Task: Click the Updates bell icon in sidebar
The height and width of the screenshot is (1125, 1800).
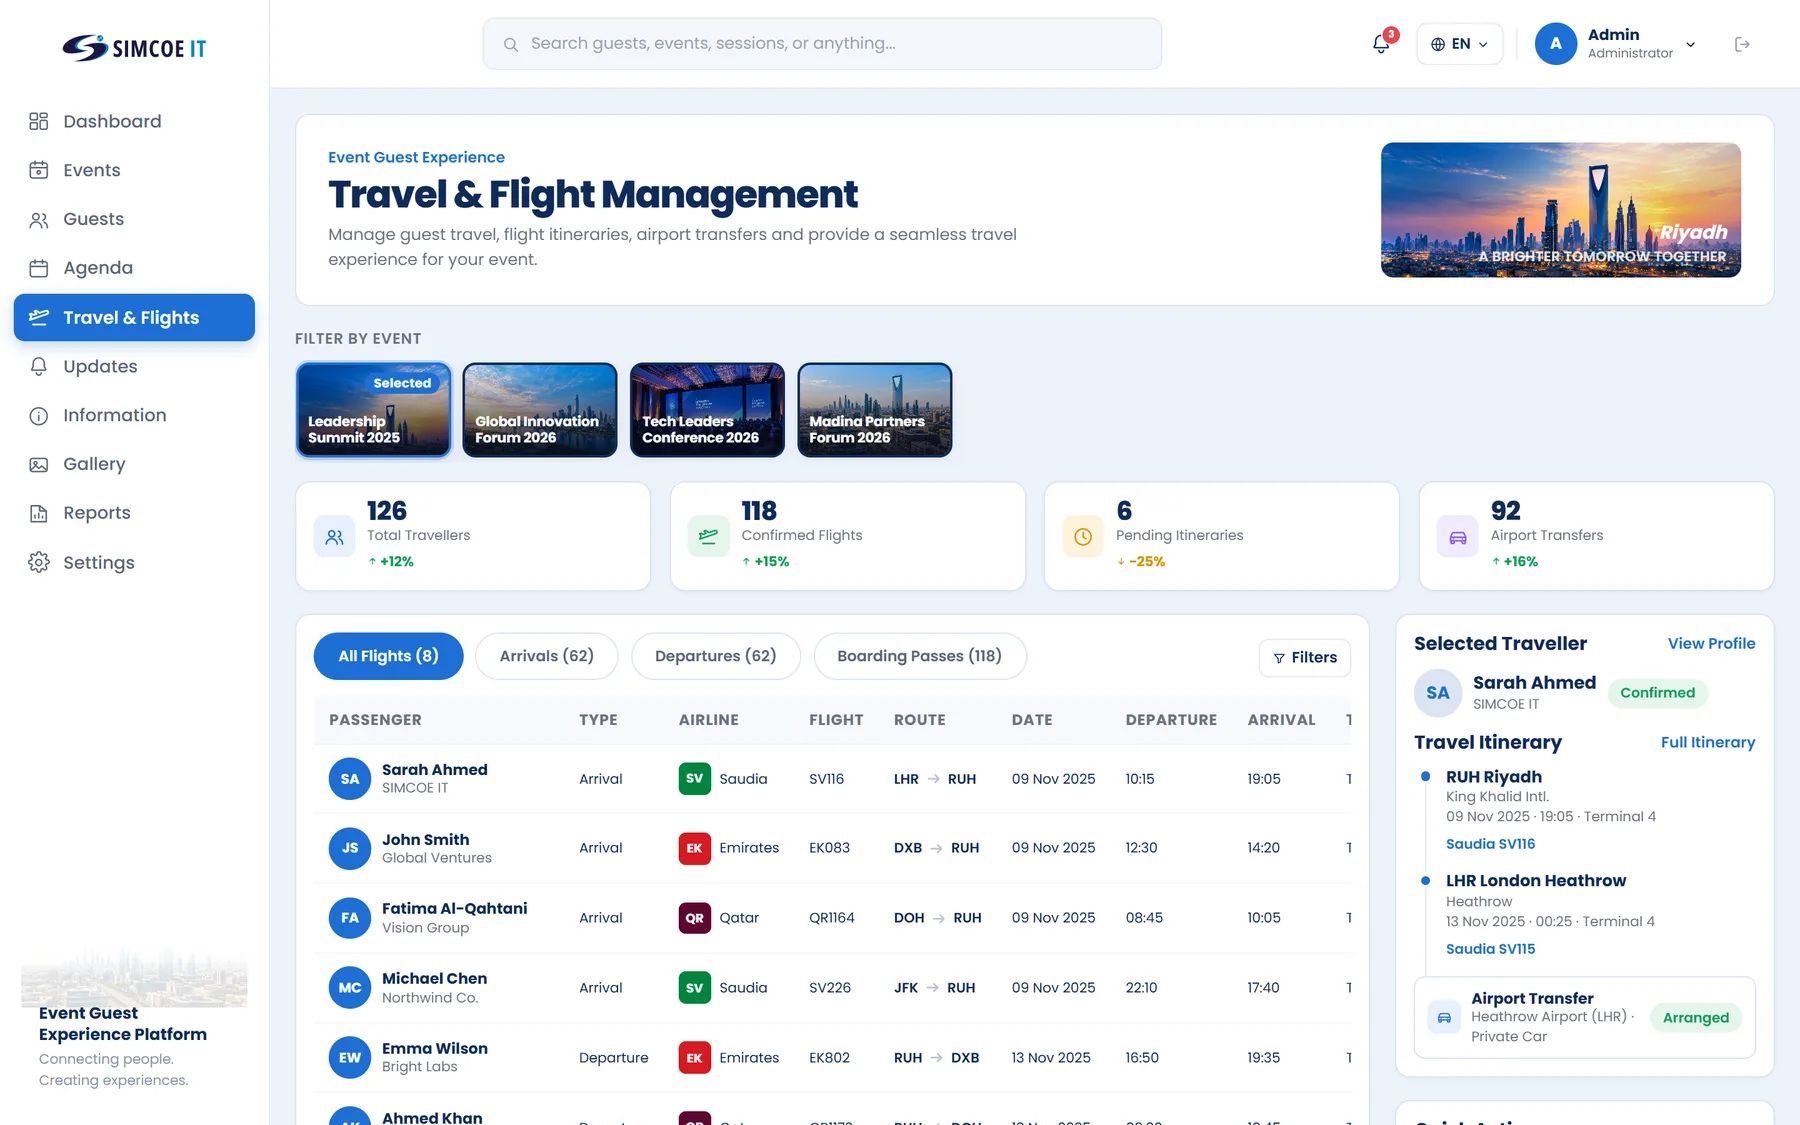Action: [x=39, y=366]
